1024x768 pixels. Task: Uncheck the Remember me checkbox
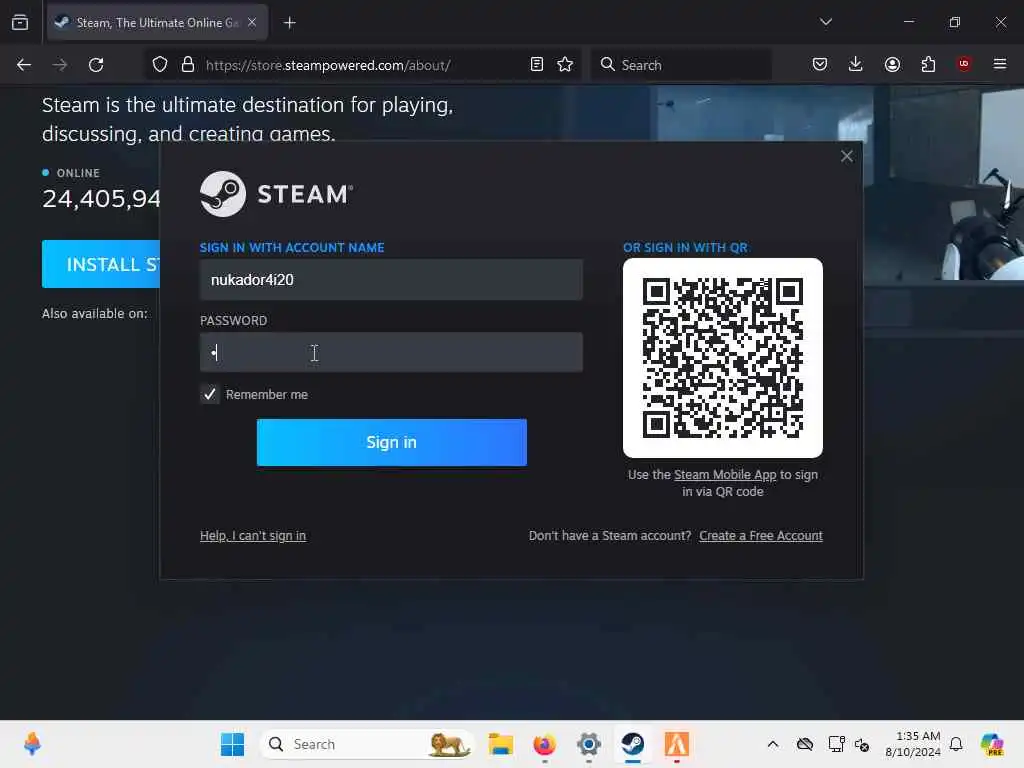coord(210,394)
